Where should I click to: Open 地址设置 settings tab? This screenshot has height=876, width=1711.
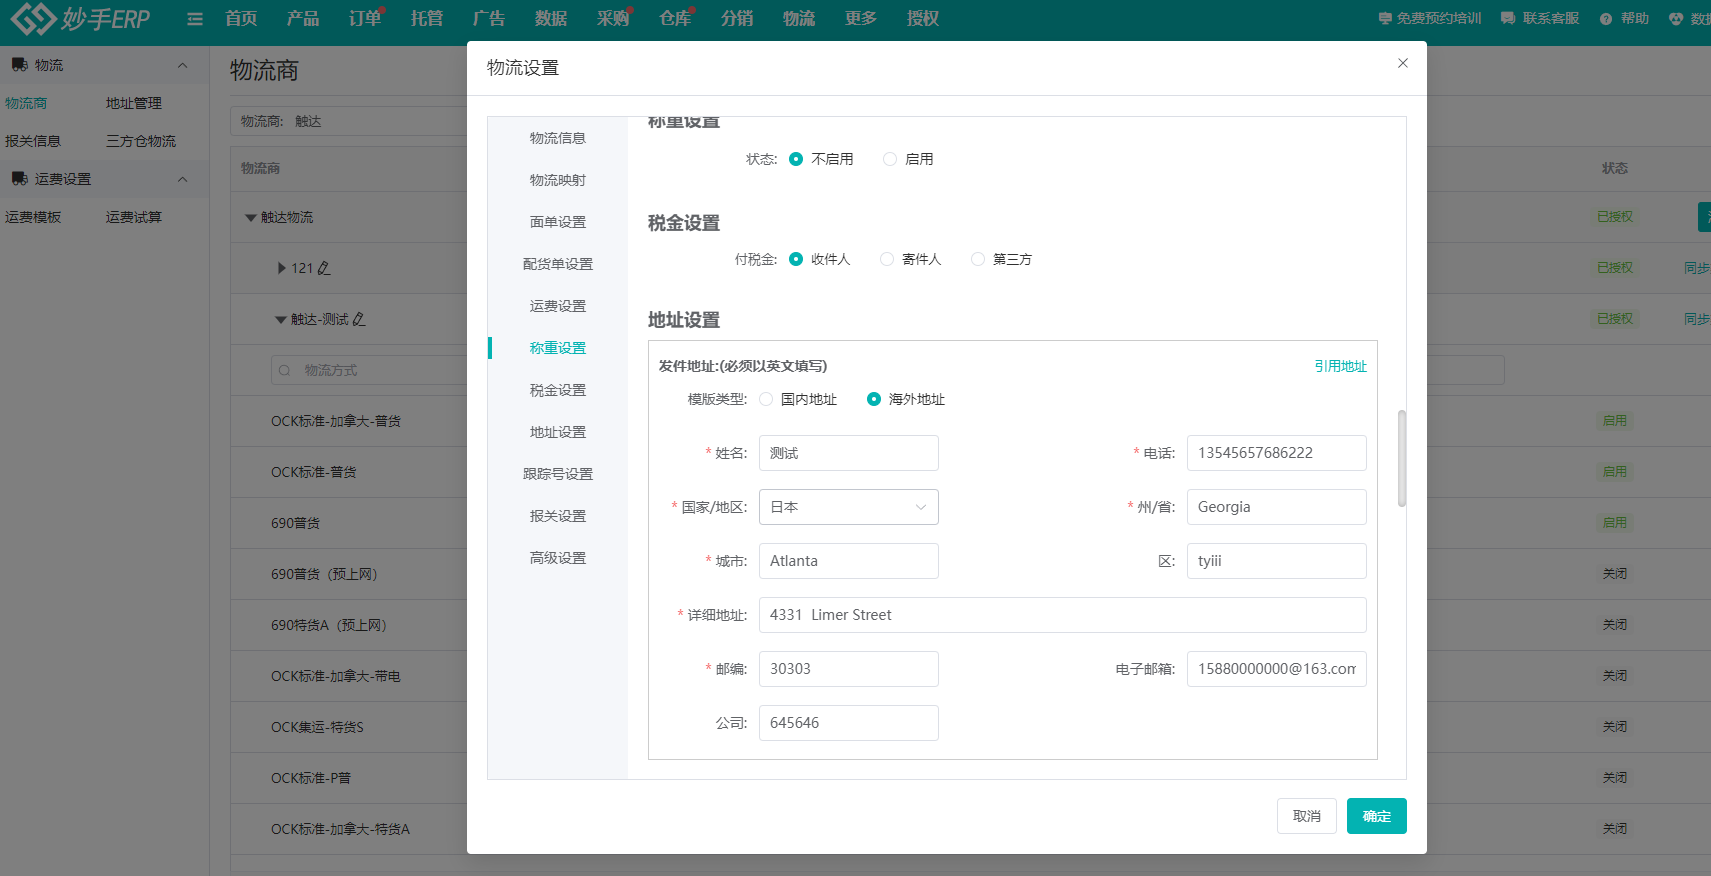coord(558,432)
